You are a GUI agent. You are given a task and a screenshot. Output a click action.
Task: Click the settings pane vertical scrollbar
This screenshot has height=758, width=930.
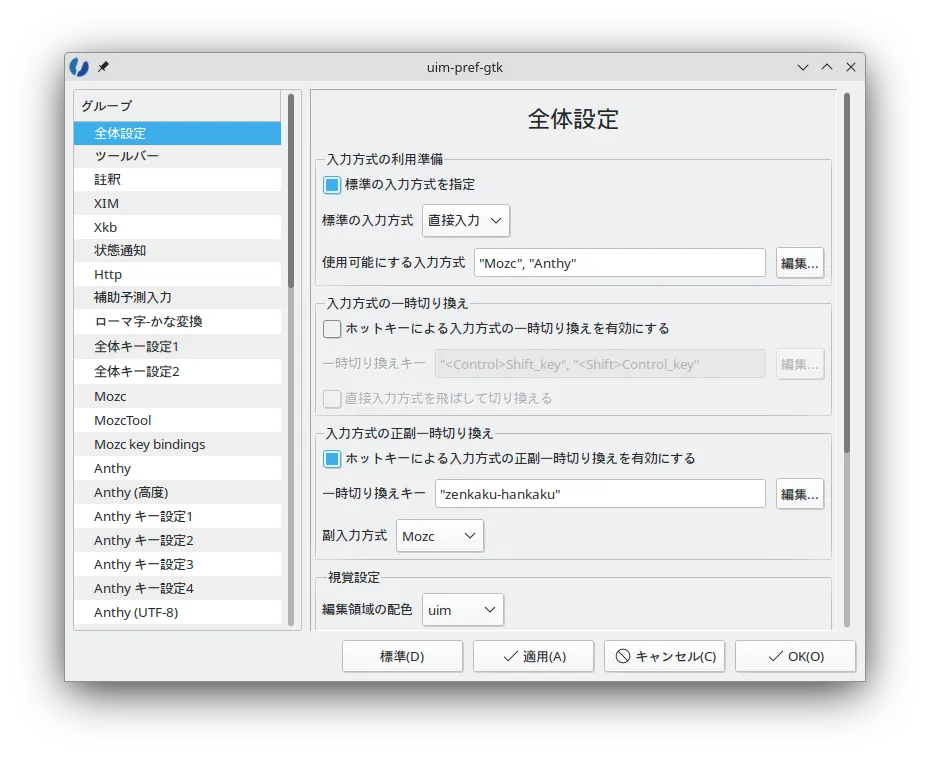click(847, 359)
